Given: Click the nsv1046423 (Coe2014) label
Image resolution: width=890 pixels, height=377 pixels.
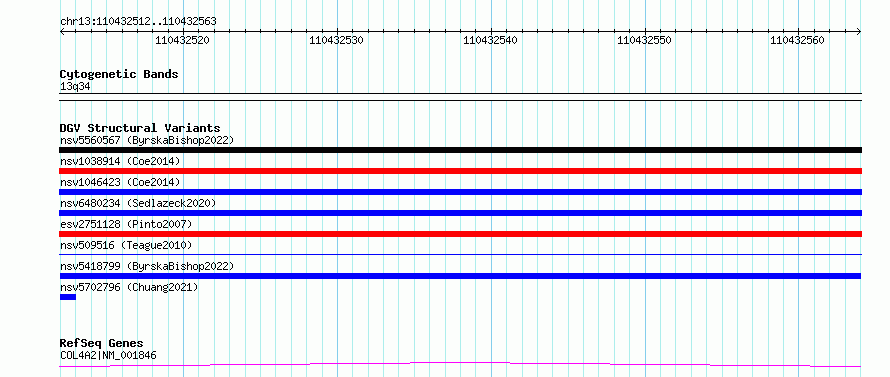Looking at the screenshot, I should pyautogui.click(x=120, y=182).
